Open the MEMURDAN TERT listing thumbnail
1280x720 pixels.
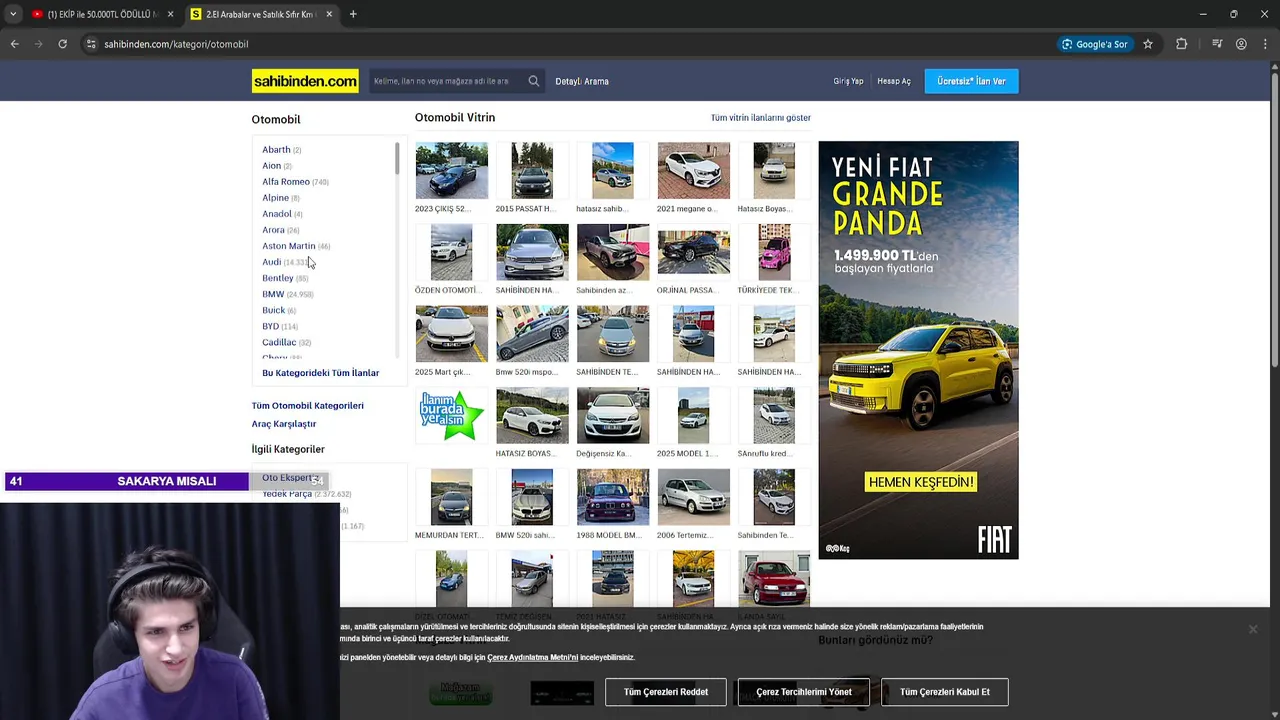451,497
